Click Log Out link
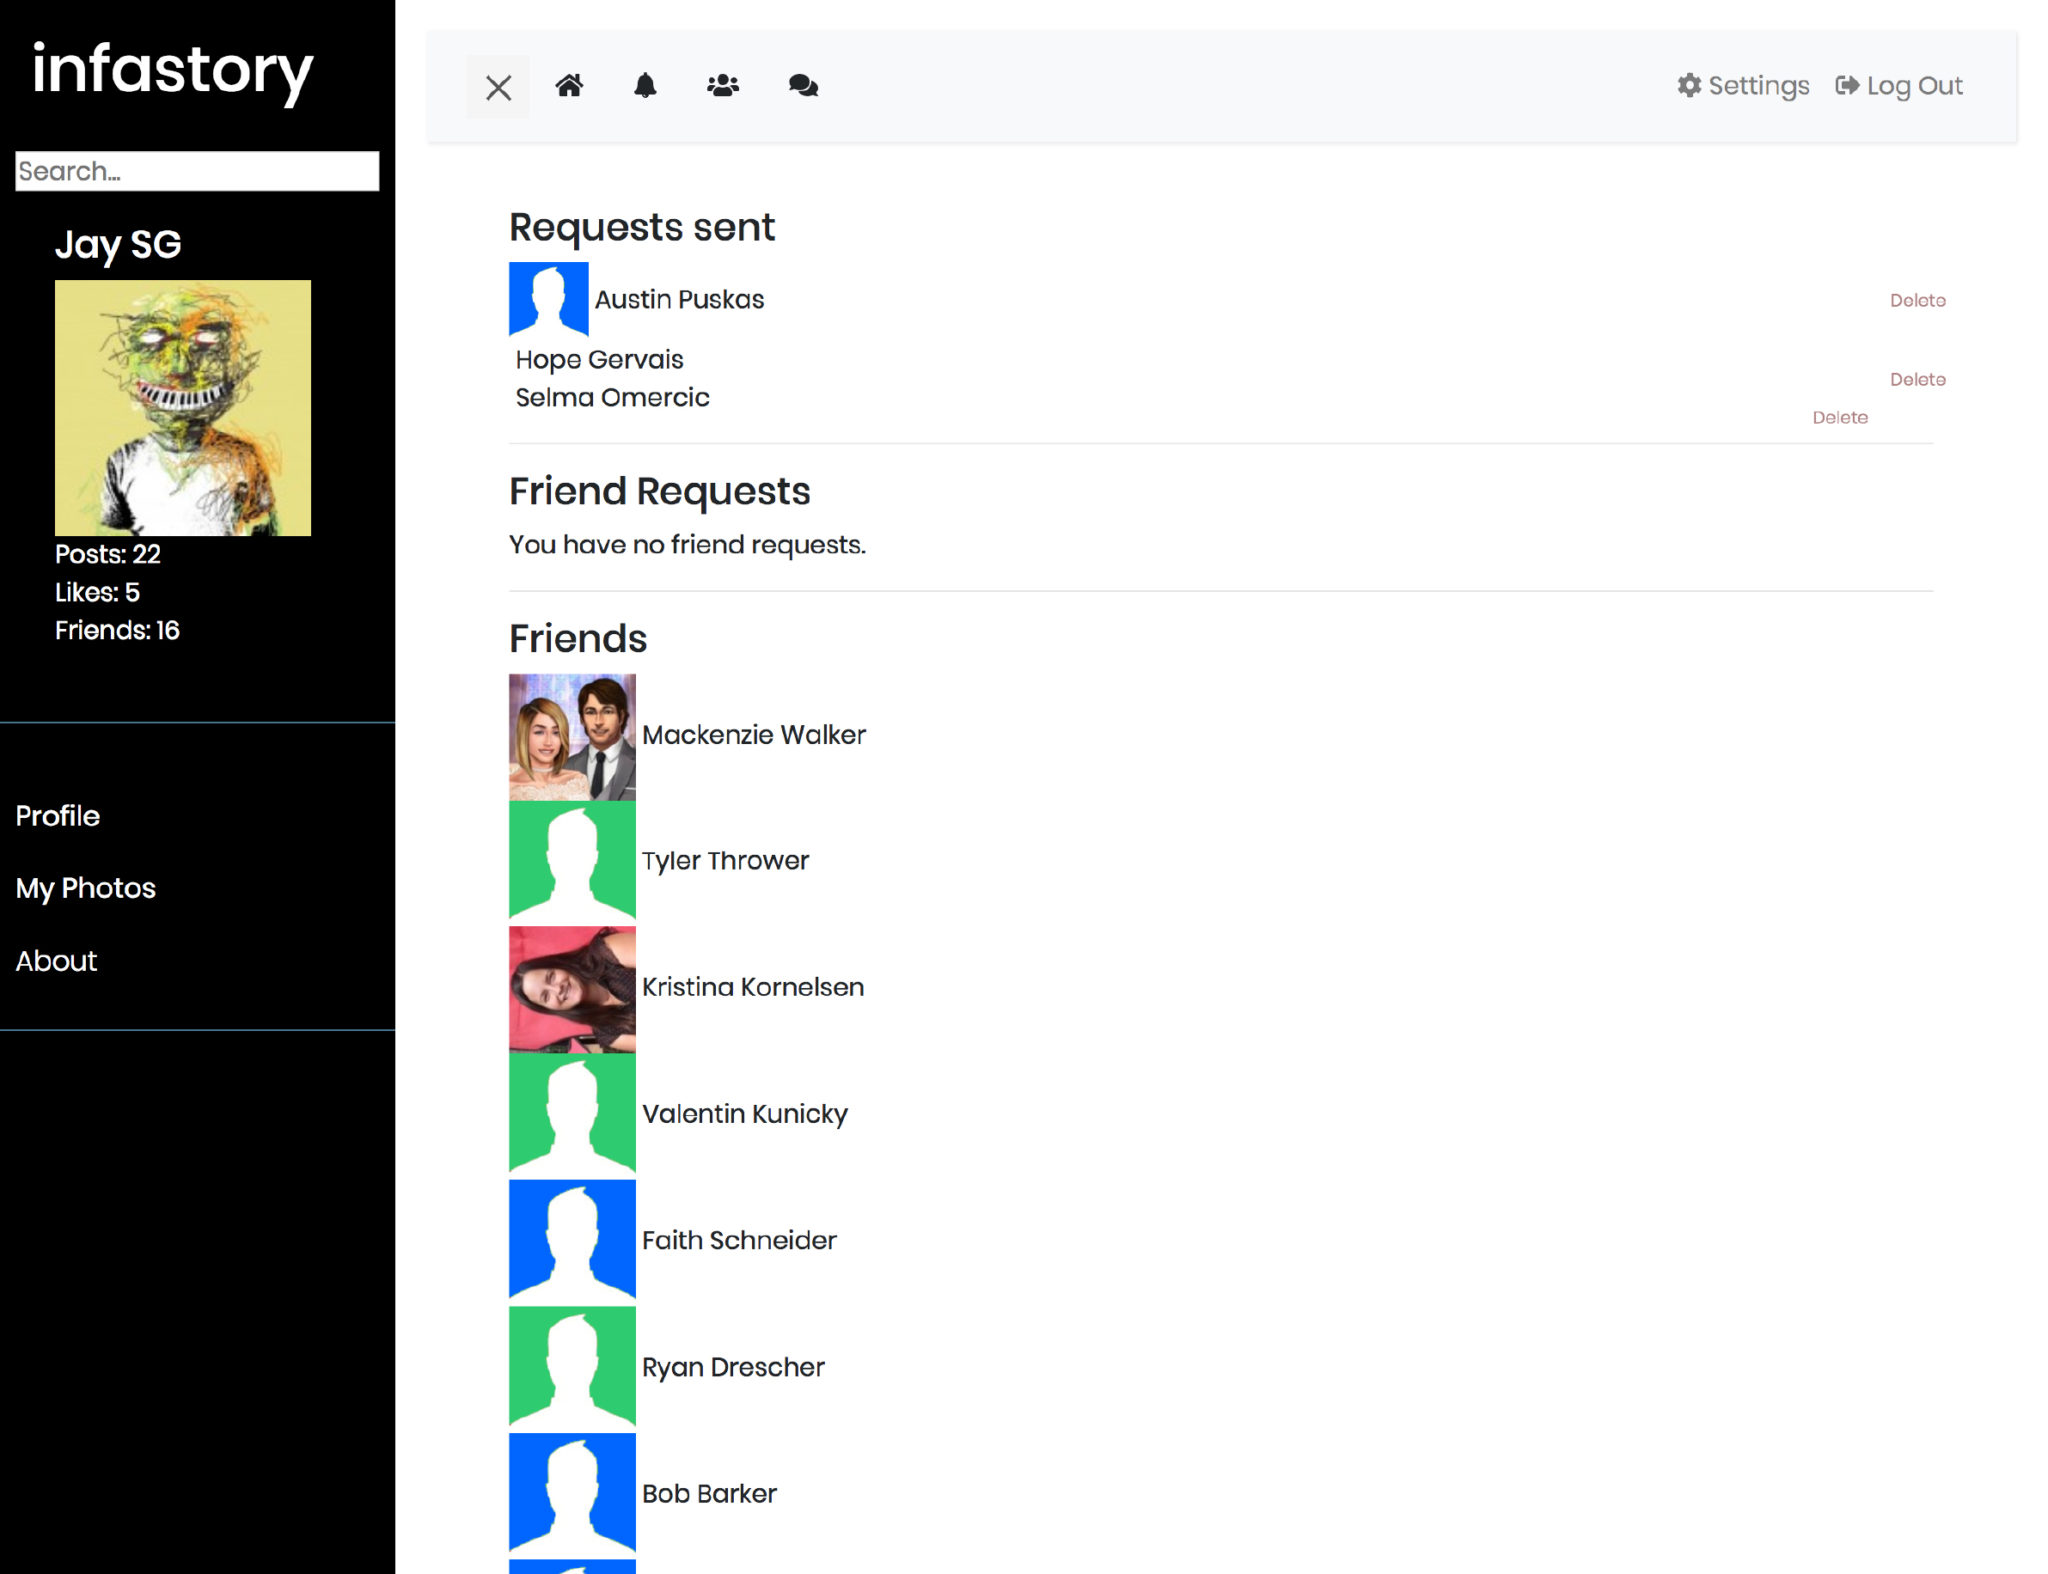2048x1574 pixels. tap(1899, 86)
